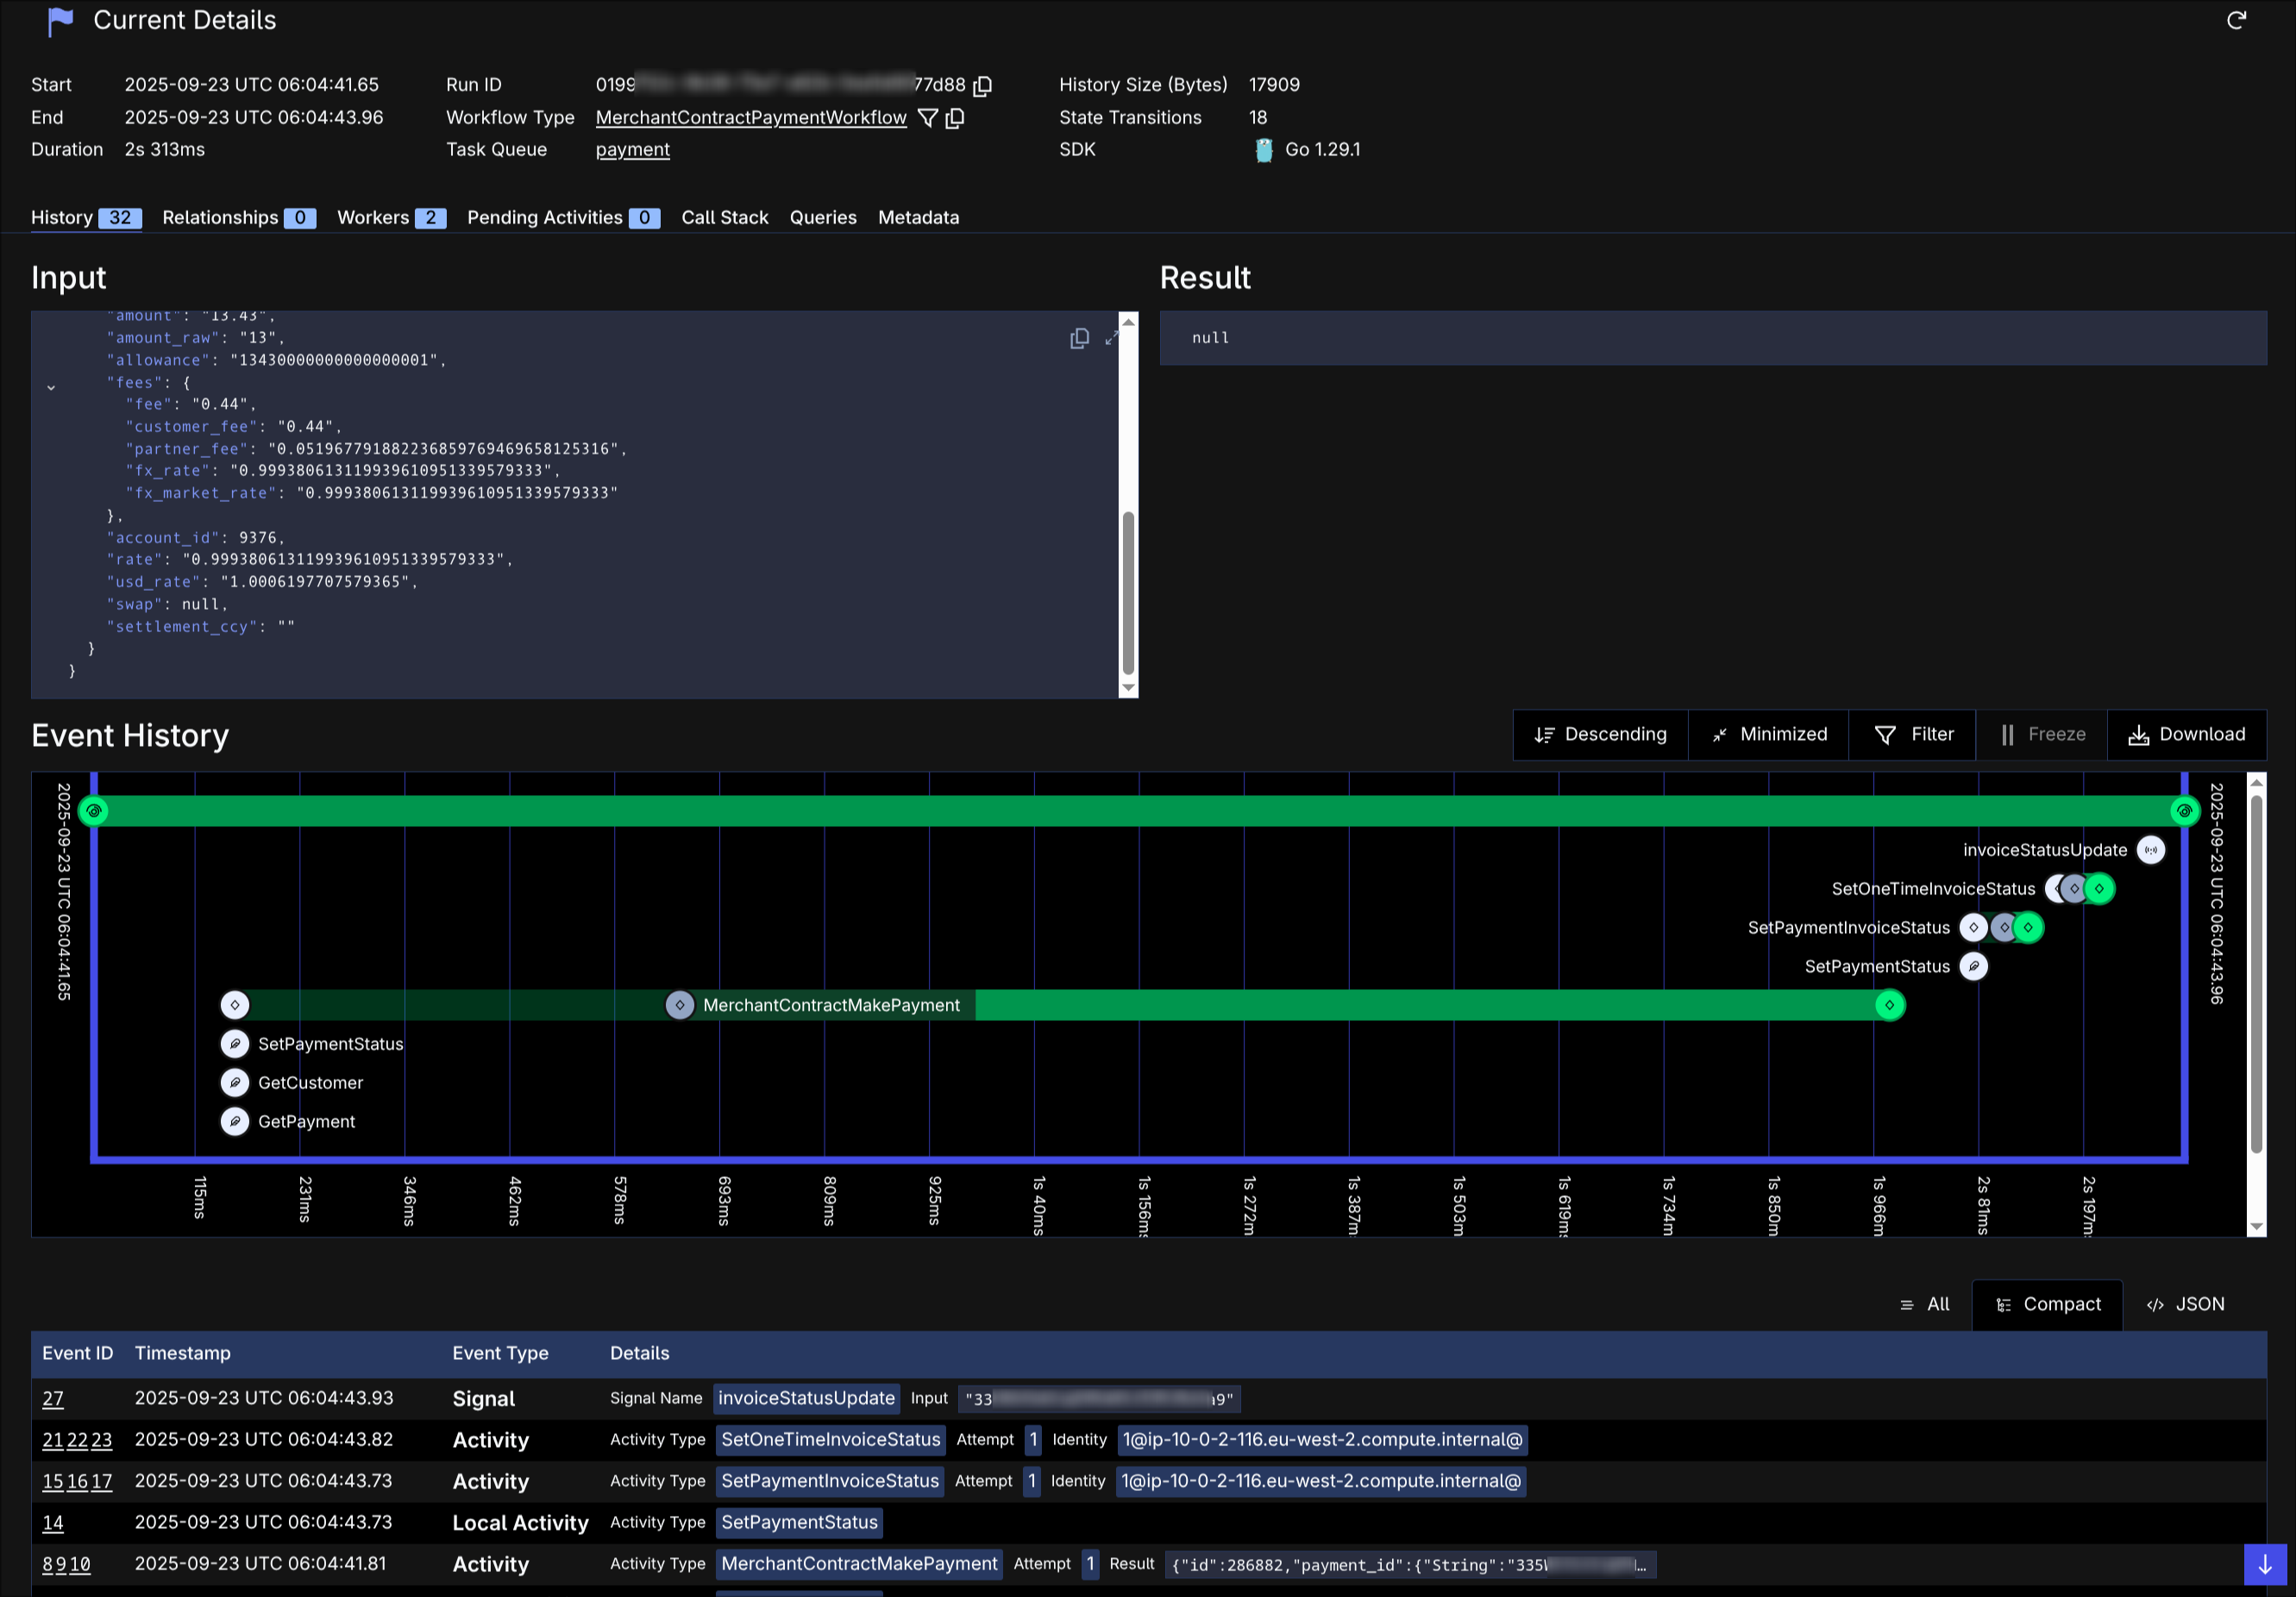Copy the Run ID with copy icon

click(982, 86)
